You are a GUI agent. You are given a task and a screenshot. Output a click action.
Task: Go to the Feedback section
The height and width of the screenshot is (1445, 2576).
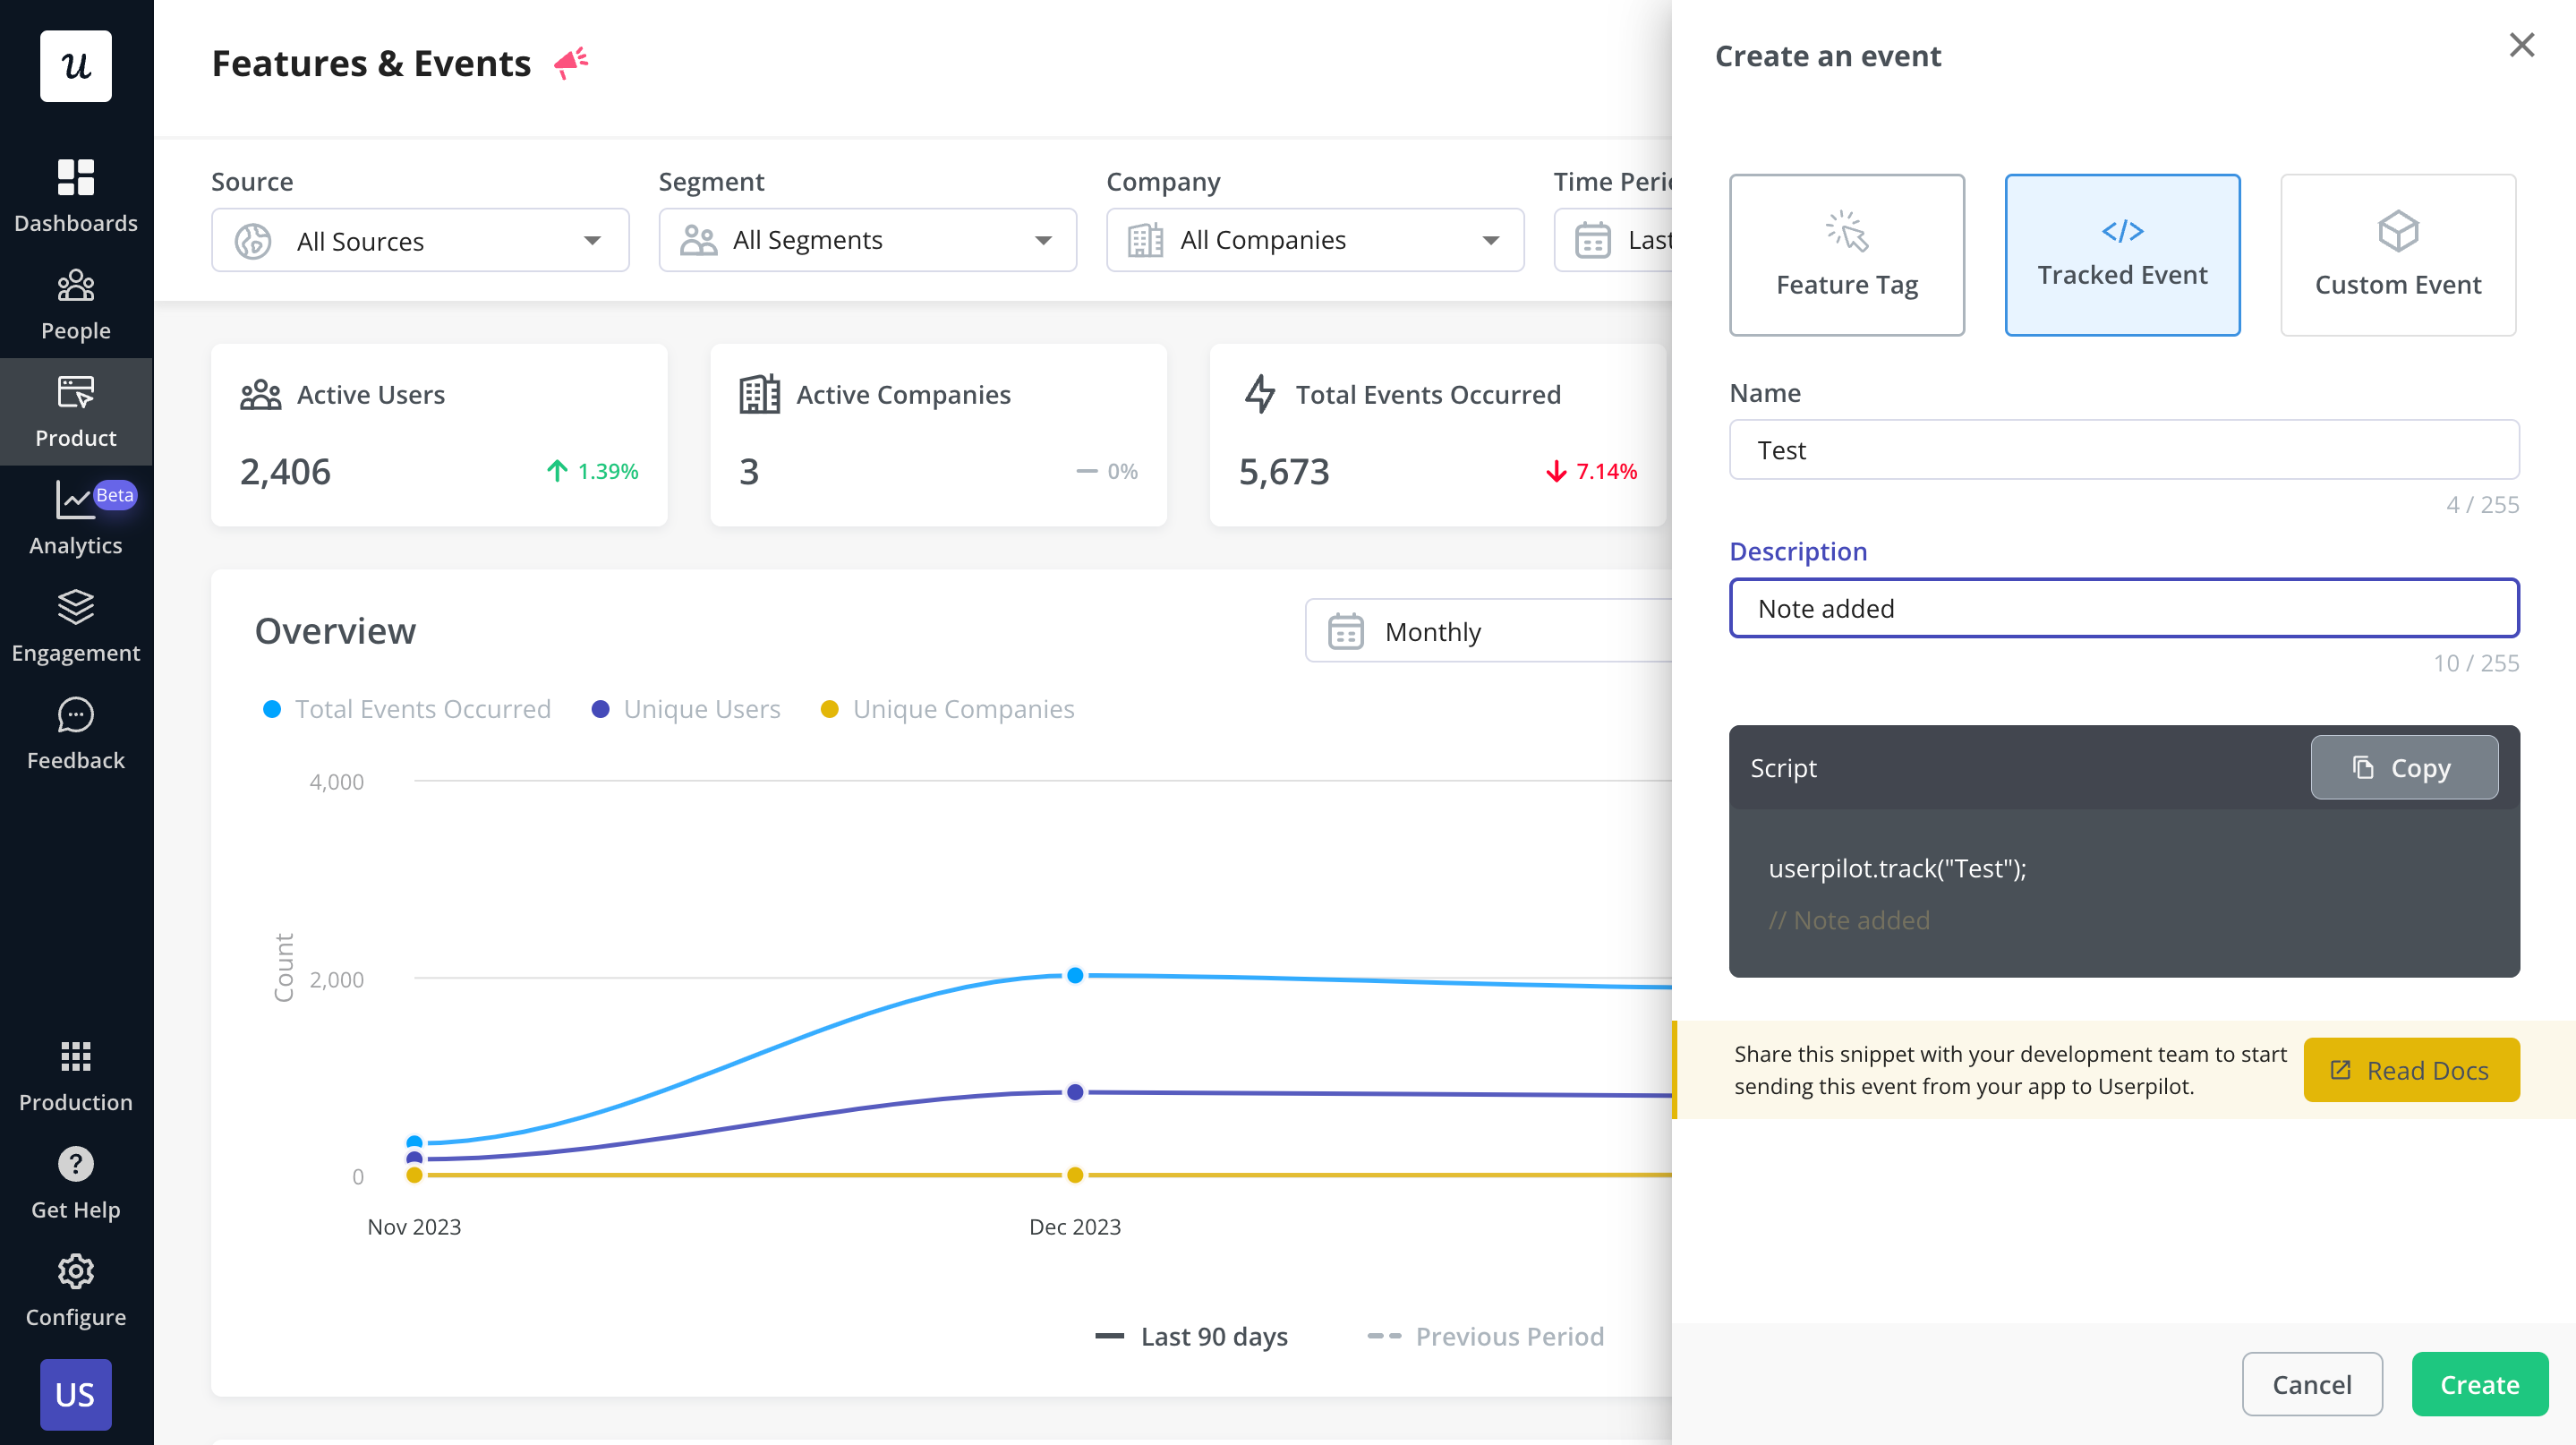(76, 731)
